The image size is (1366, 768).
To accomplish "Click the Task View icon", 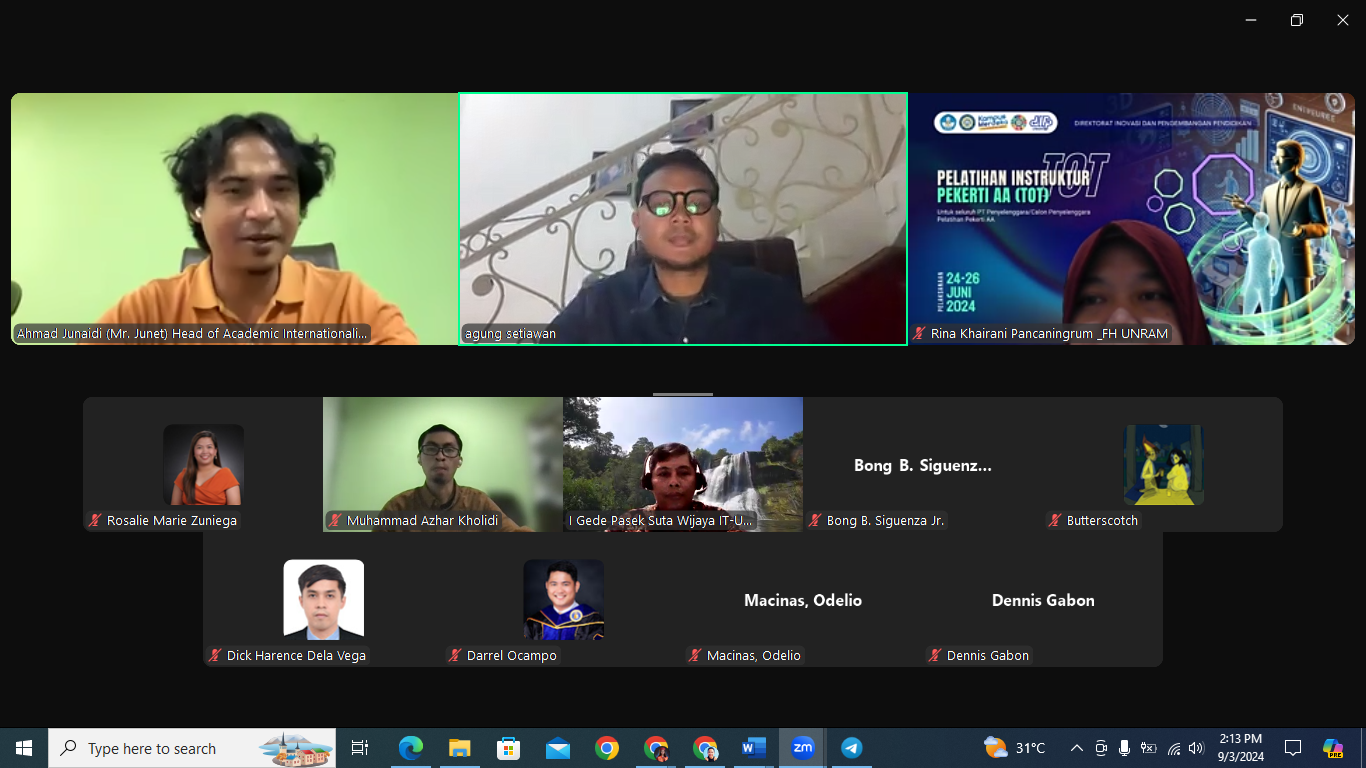I will [360, 748].
